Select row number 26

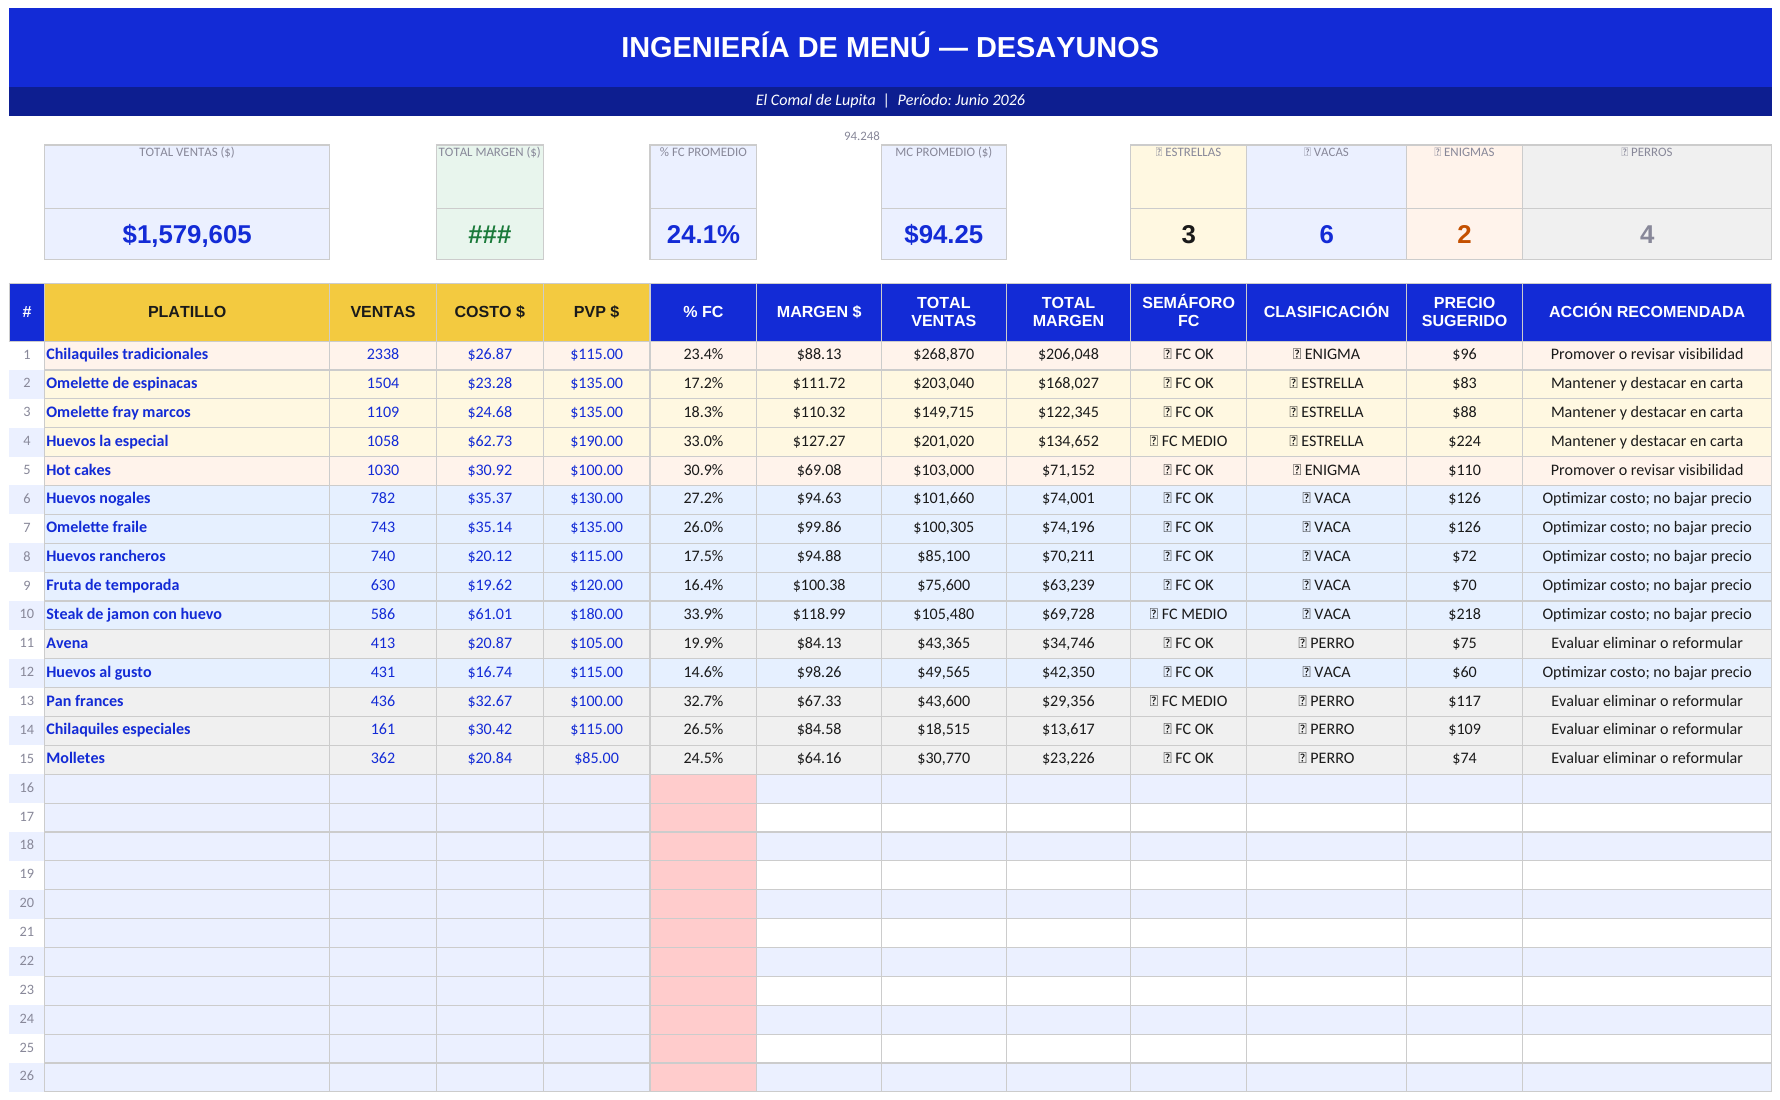click(x=27, y=1076)
